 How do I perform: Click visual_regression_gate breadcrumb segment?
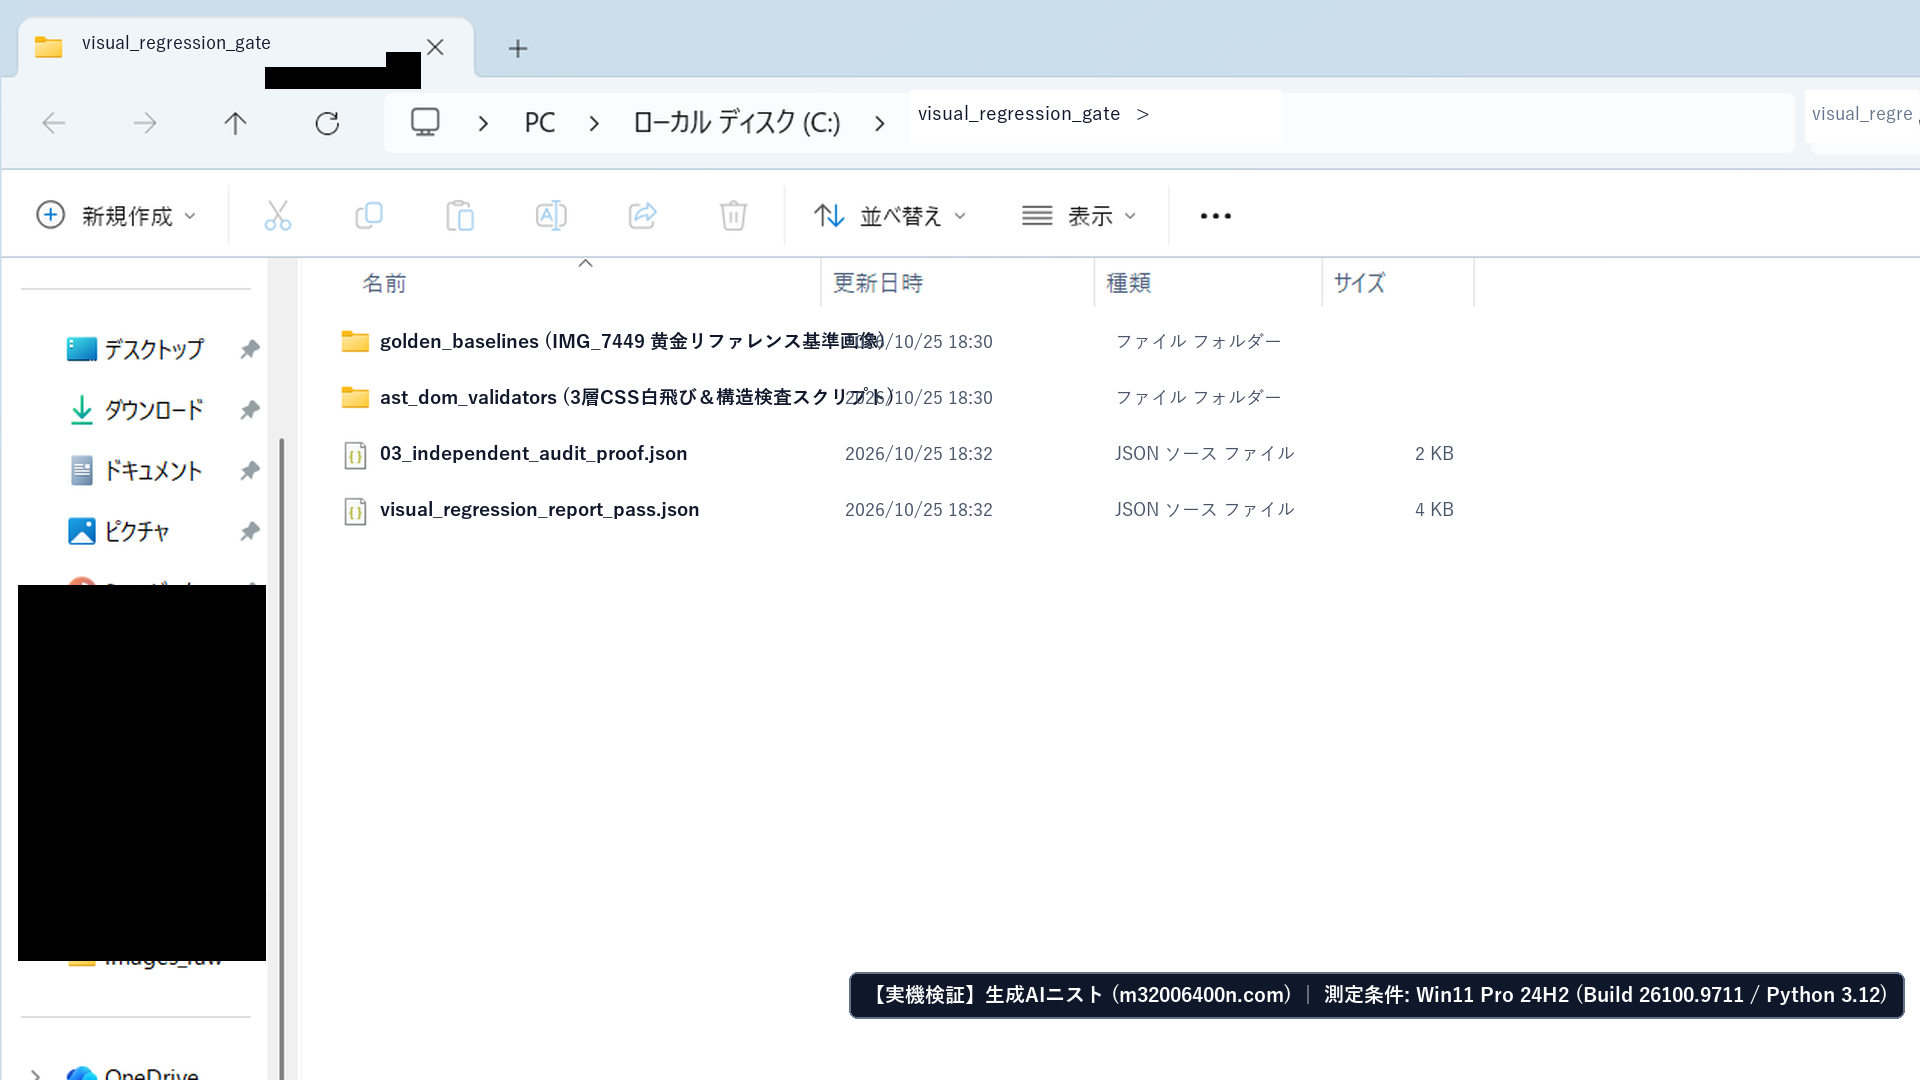(1018, 114)
